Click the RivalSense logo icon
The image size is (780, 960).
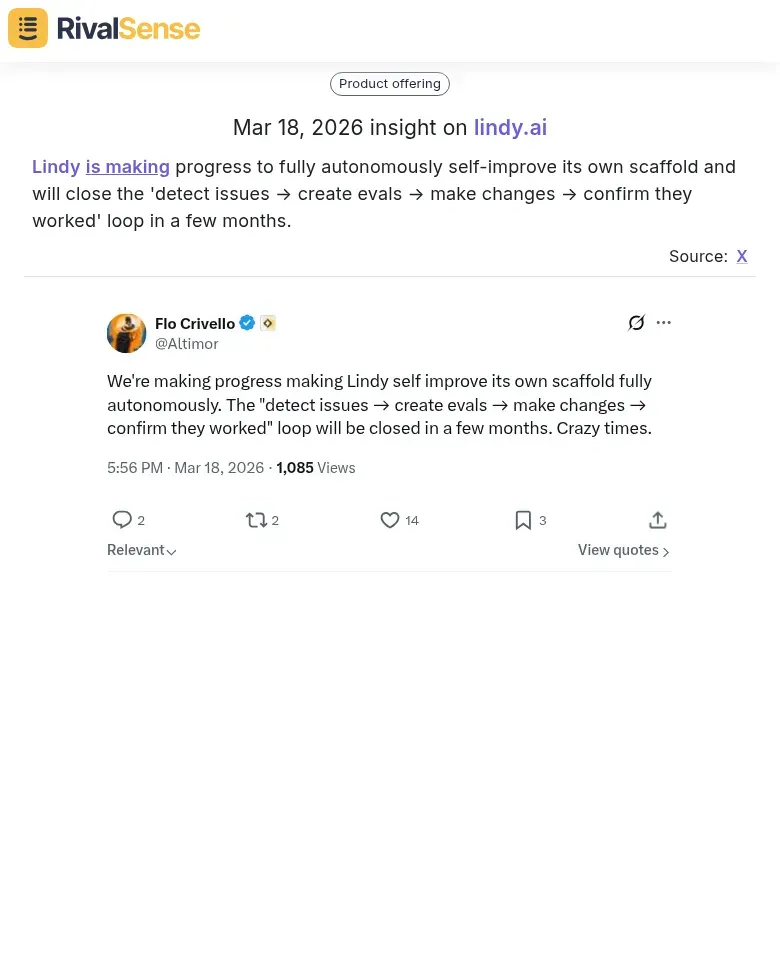[28, 28]
